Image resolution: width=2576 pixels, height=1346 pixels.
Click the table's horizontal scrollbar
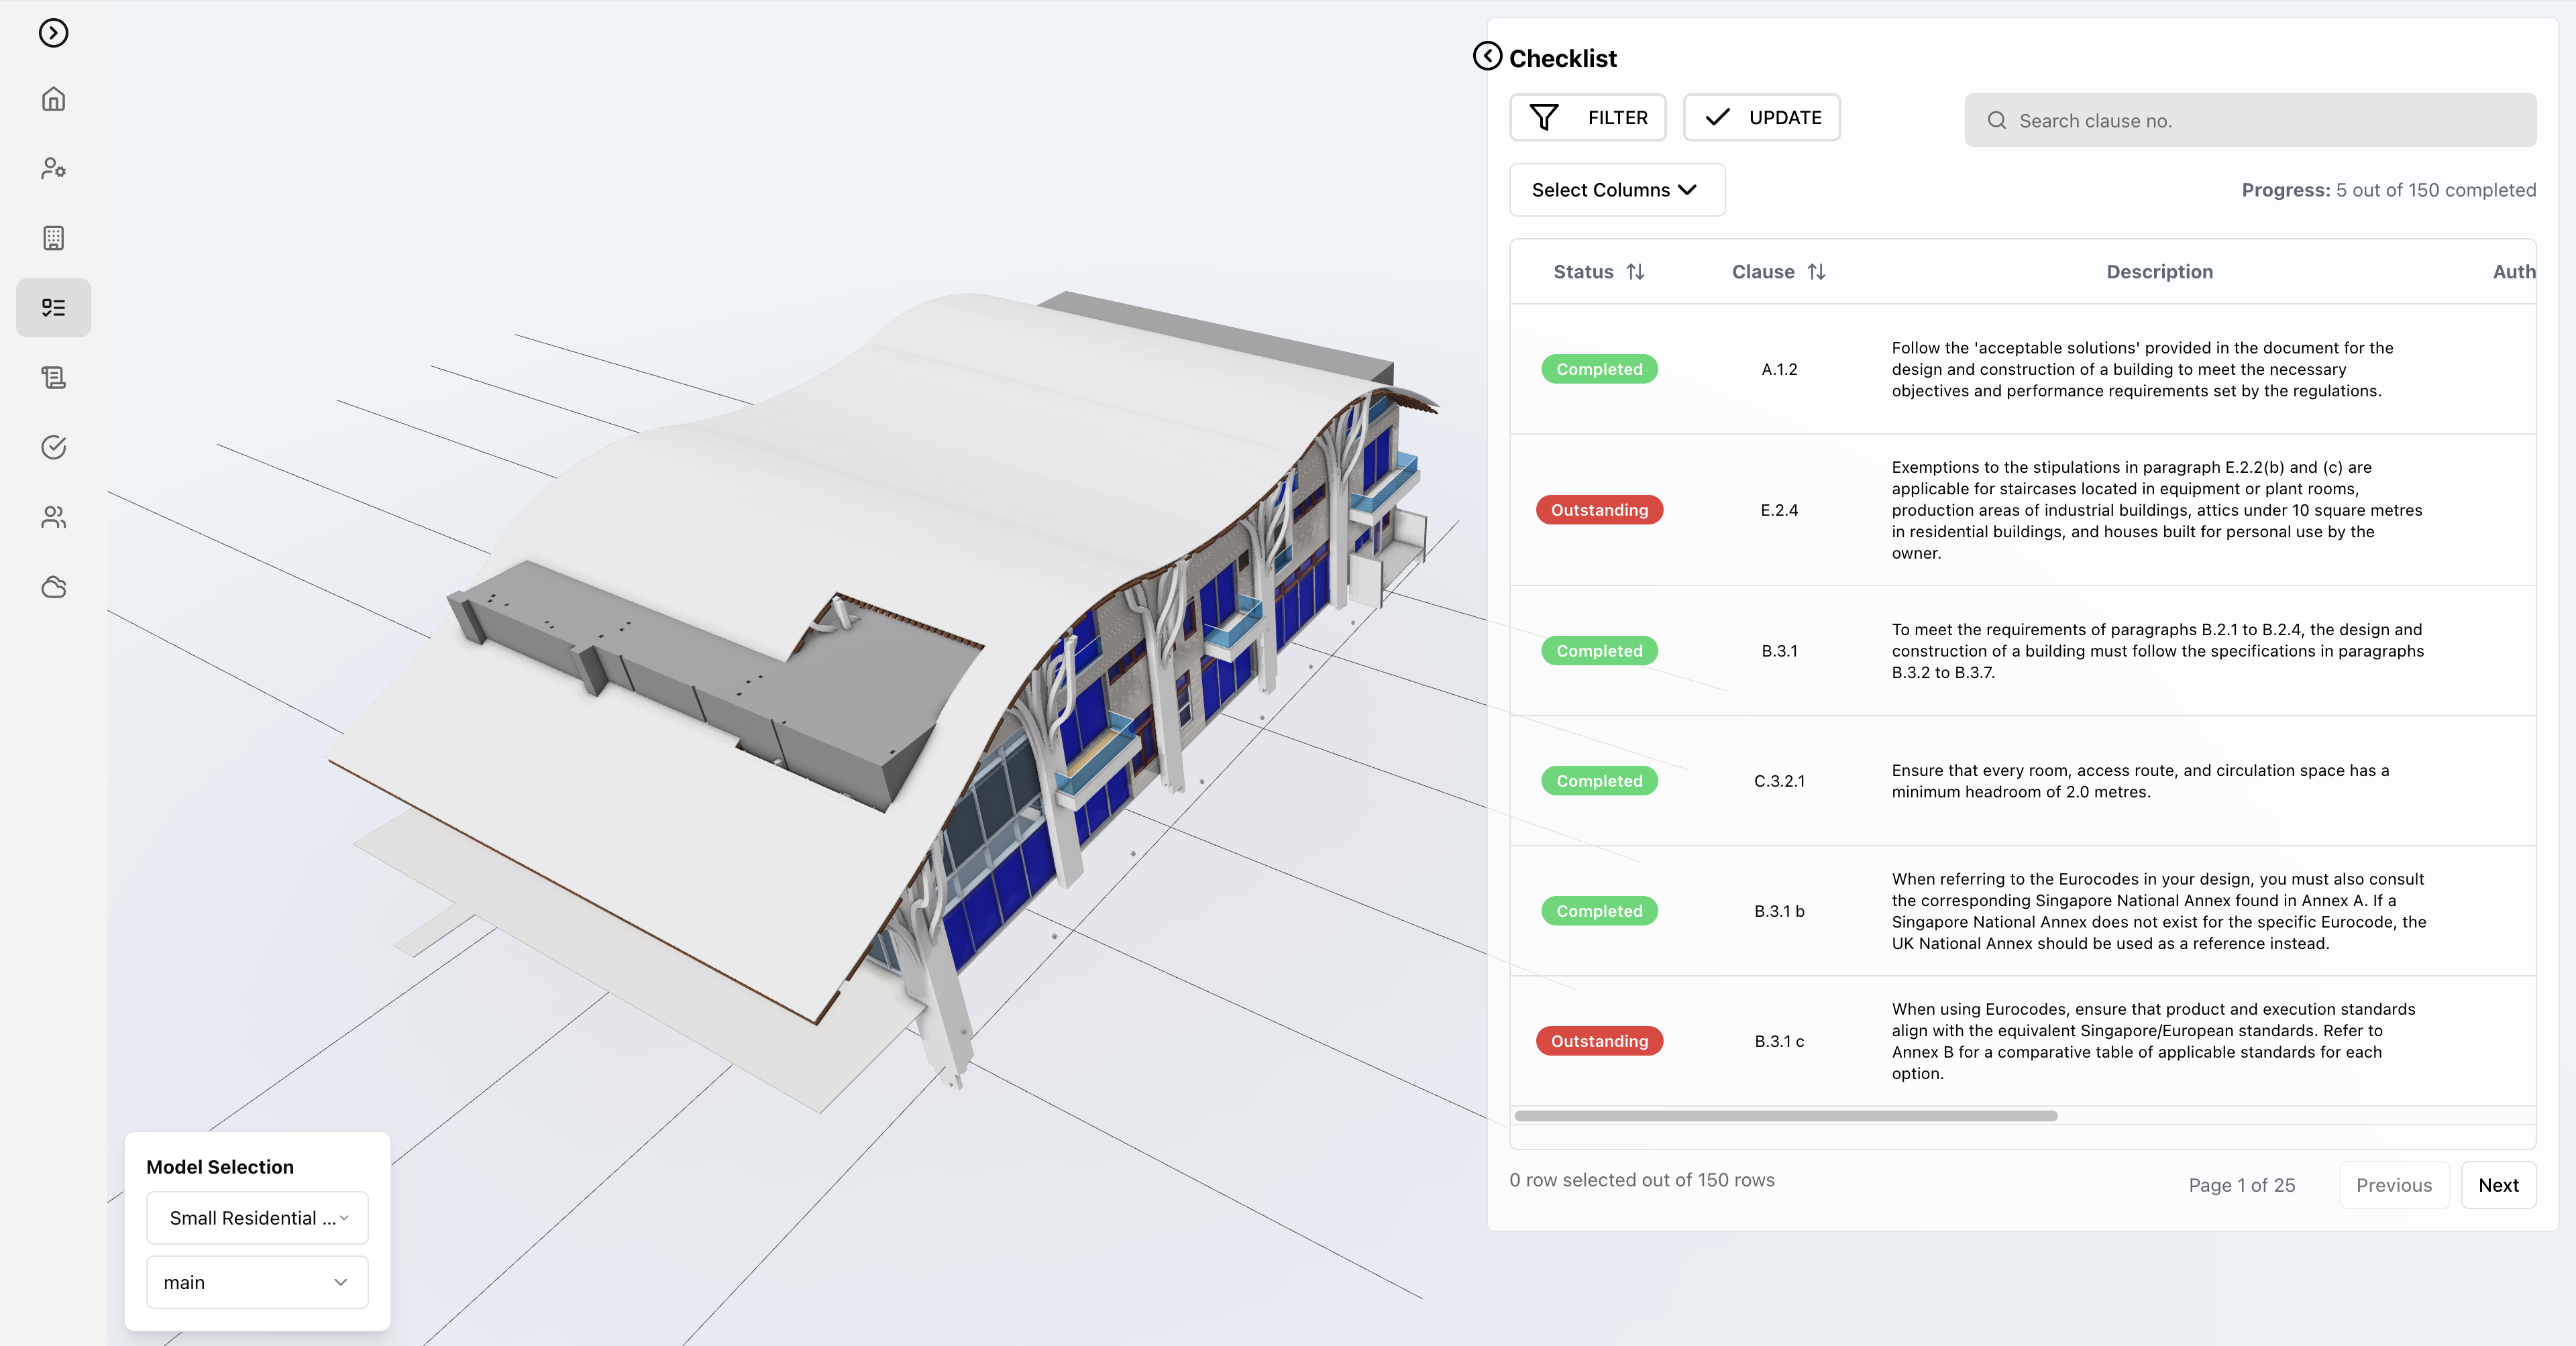pos(1786,1116)
